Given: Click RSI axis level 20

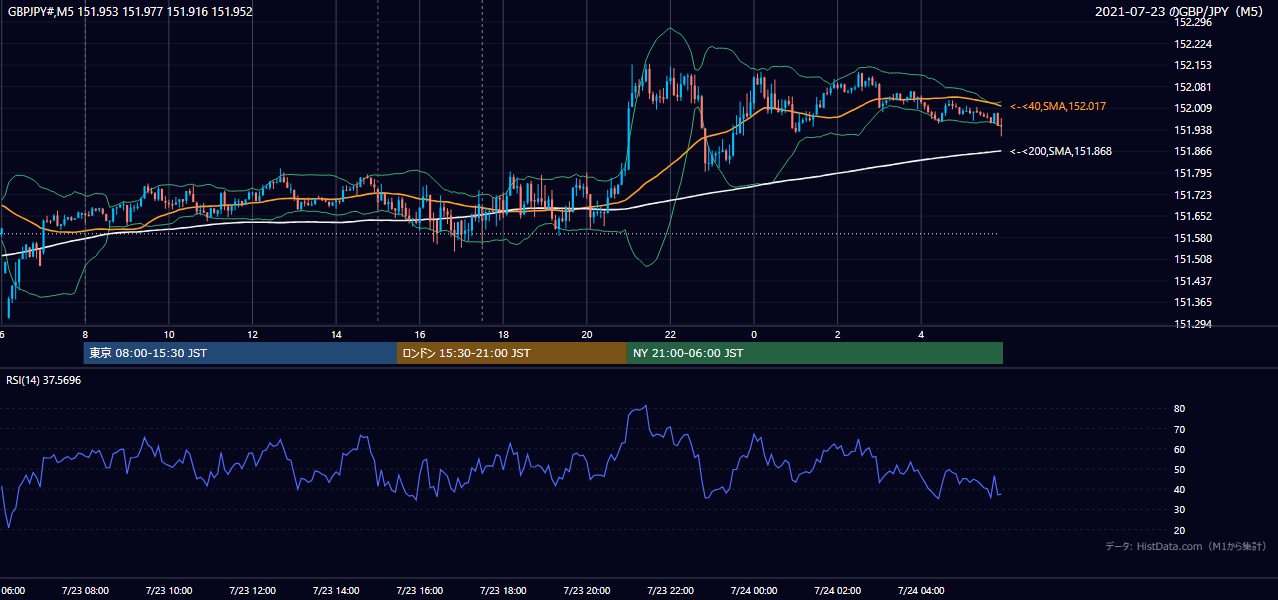Looking at the screenshot, I should [1180, 530].
